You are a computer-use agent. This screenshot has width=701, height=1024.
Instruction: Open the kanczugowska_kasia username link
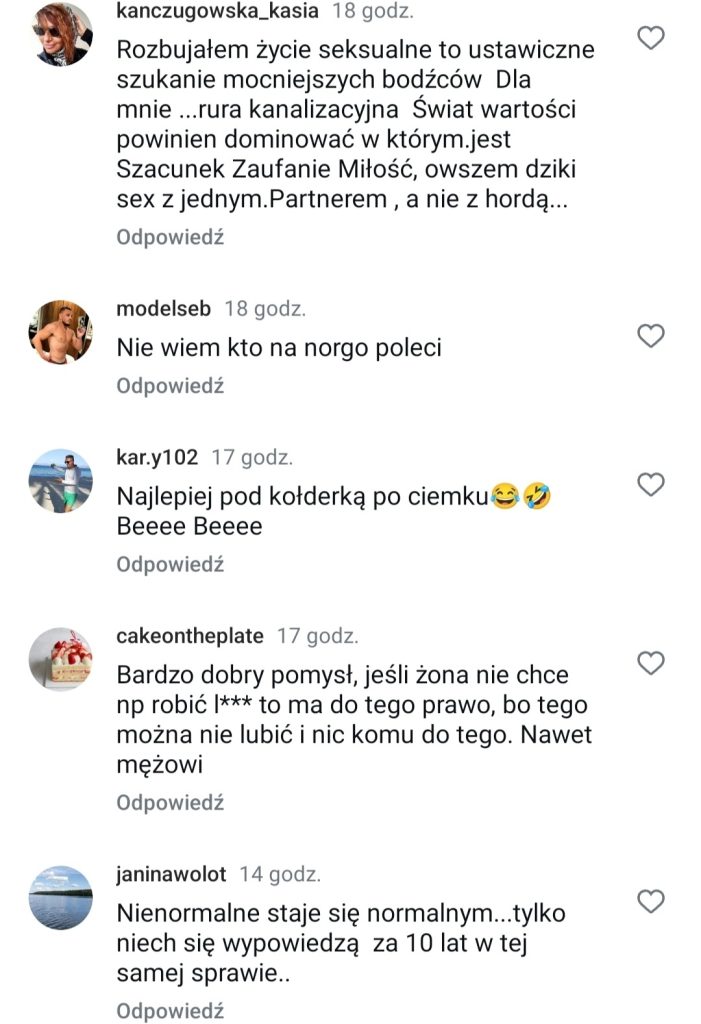[x=217, y=12]
